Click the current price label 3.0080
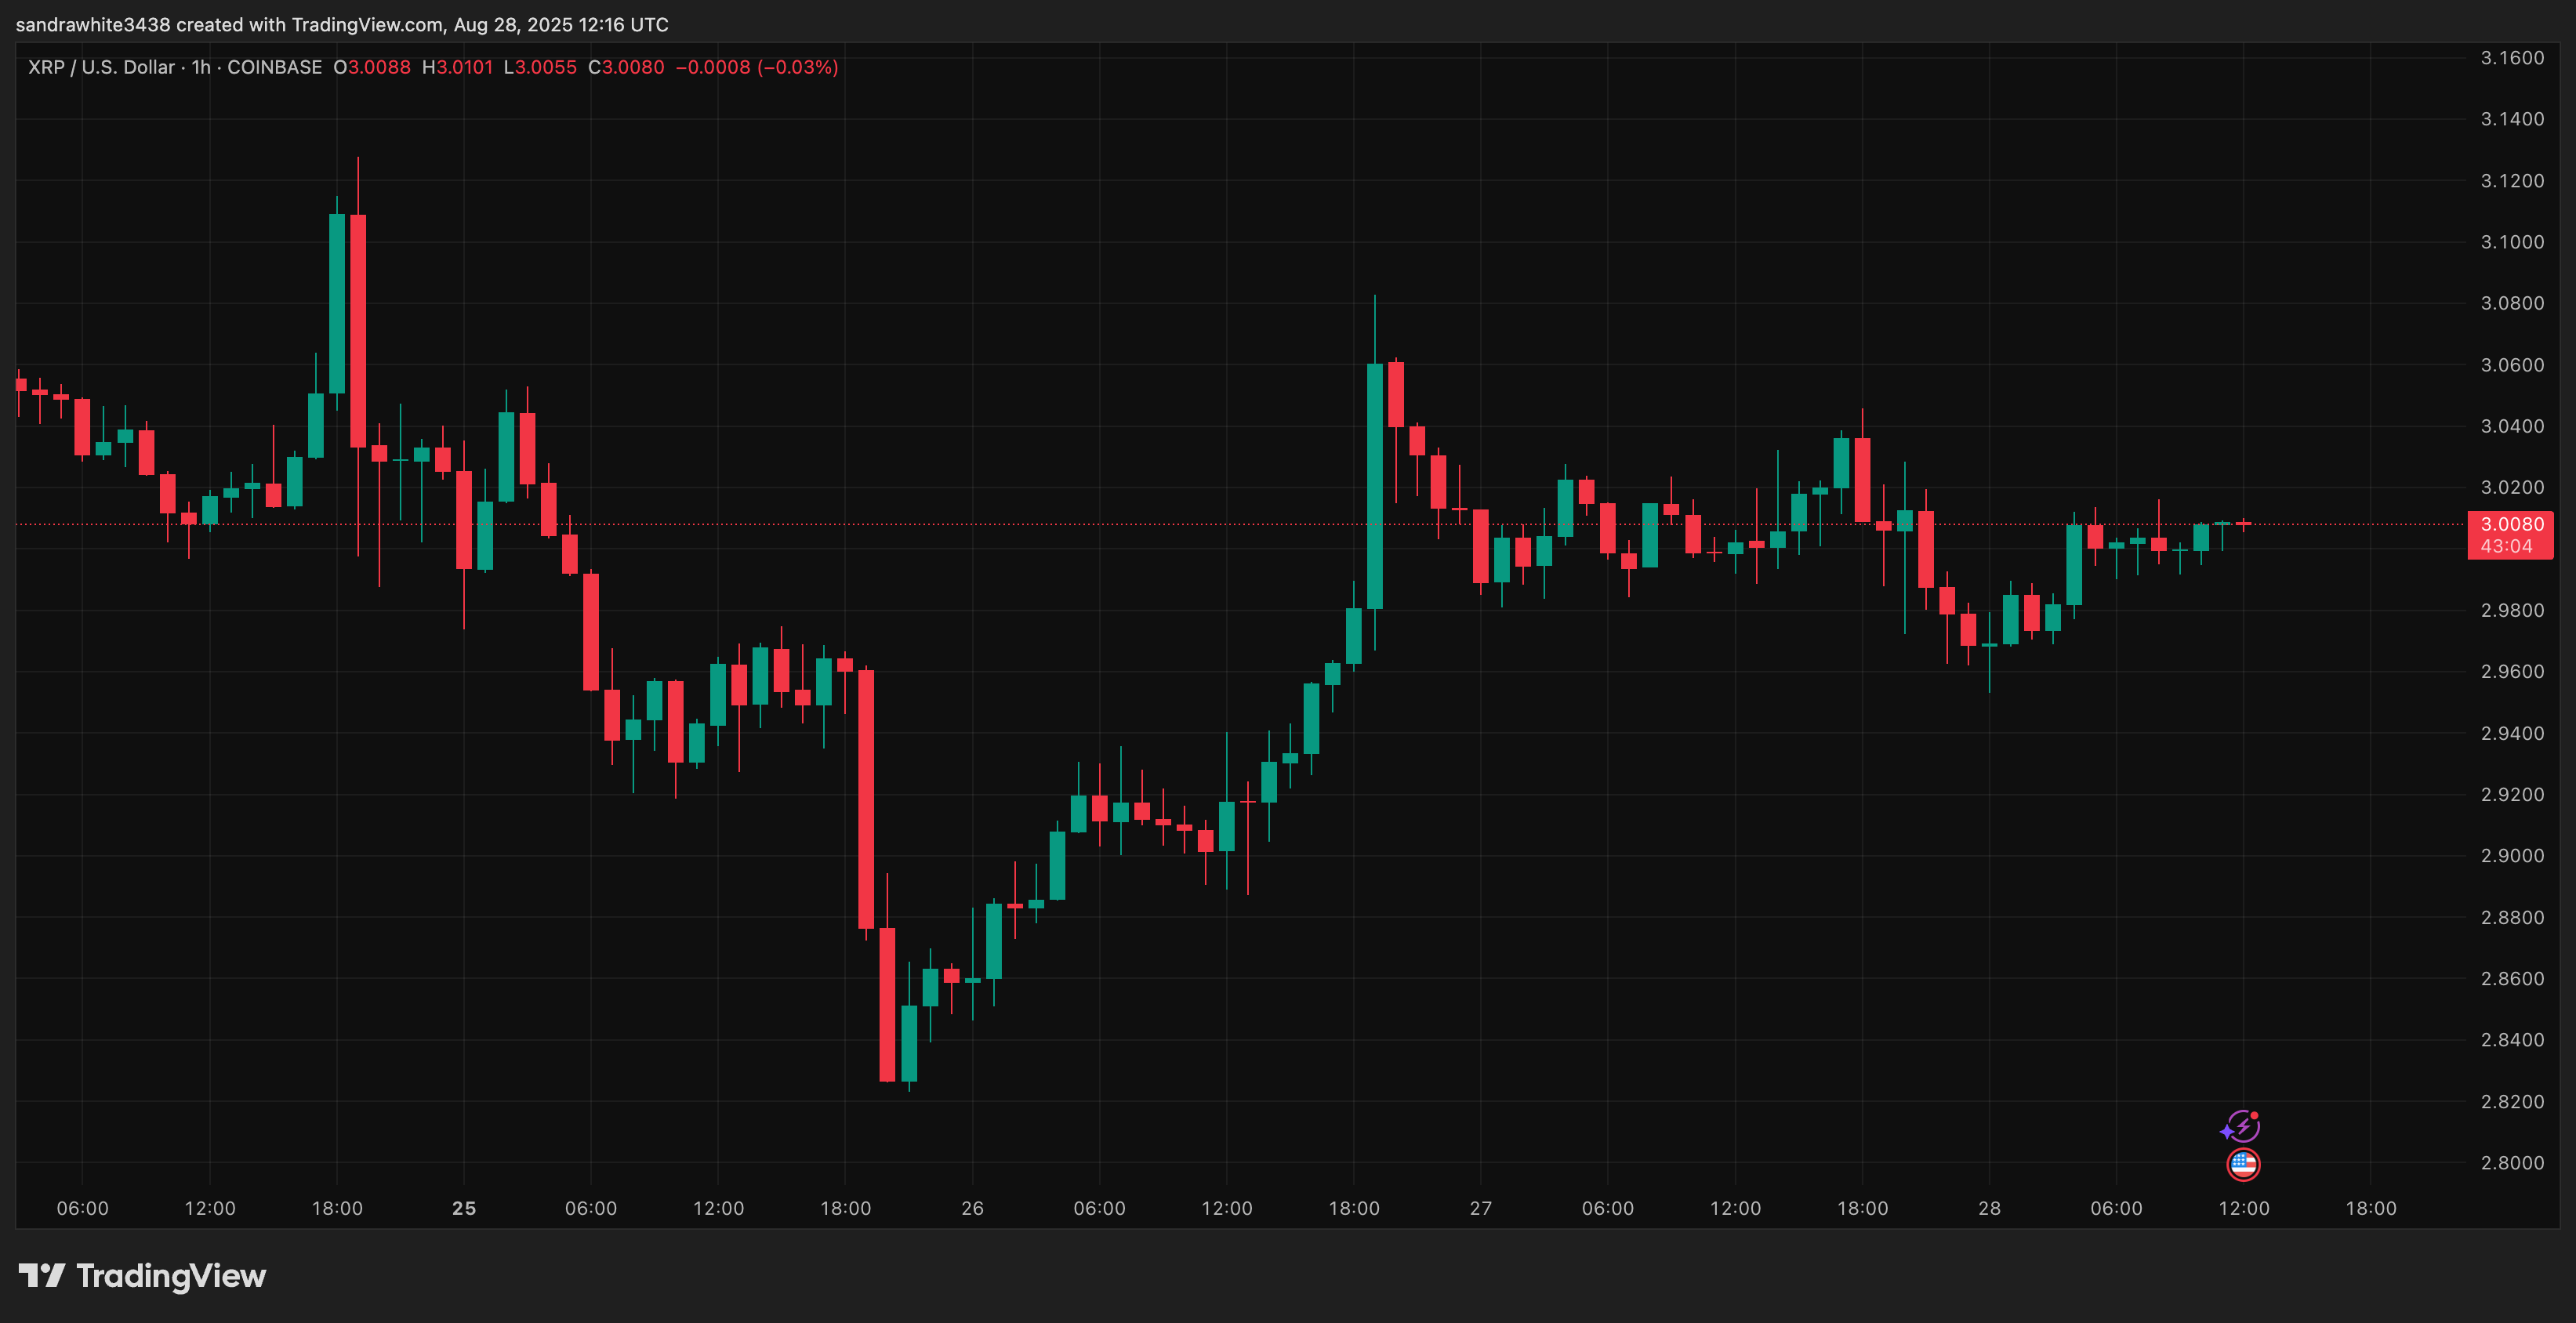 tap(2512, 524)
